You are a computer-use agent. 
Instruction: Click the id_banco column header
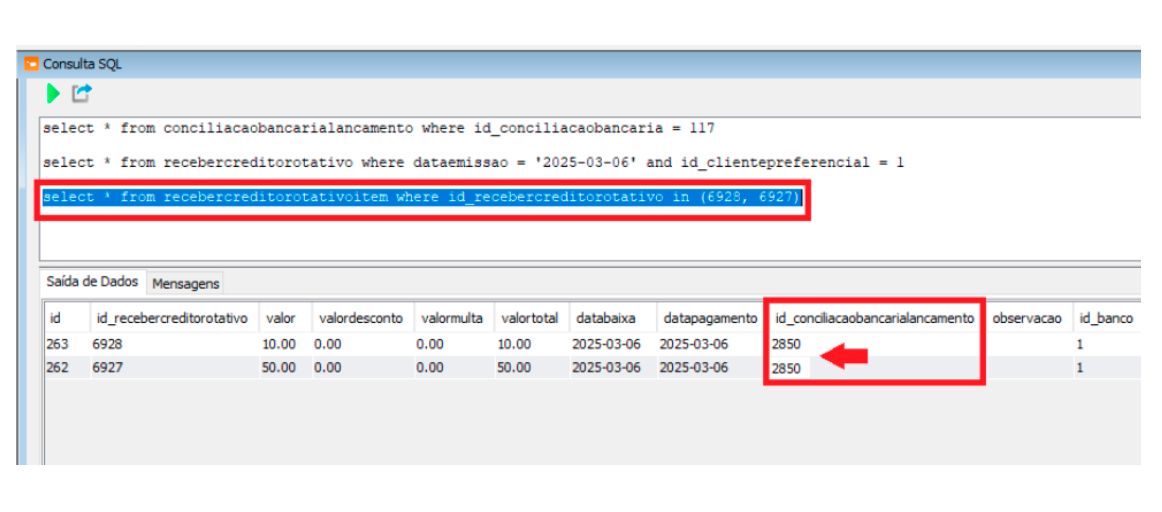click(1106, 318)
